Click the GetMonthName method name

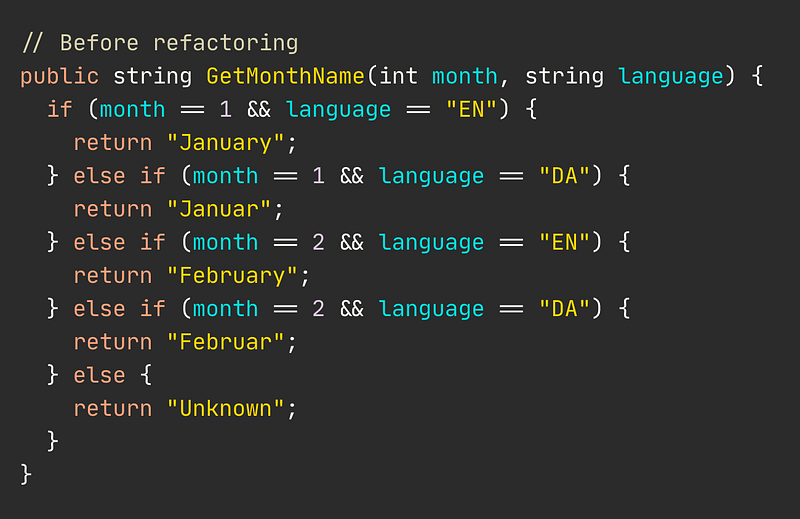(285, 76)
